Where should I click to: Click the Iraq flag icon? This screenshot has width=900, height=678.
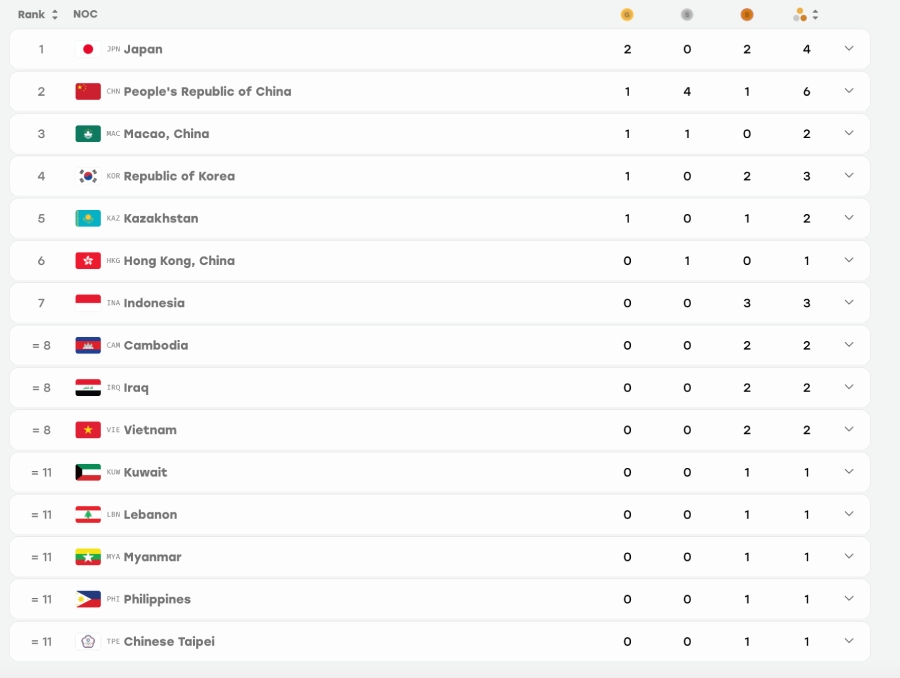[88, 388]
